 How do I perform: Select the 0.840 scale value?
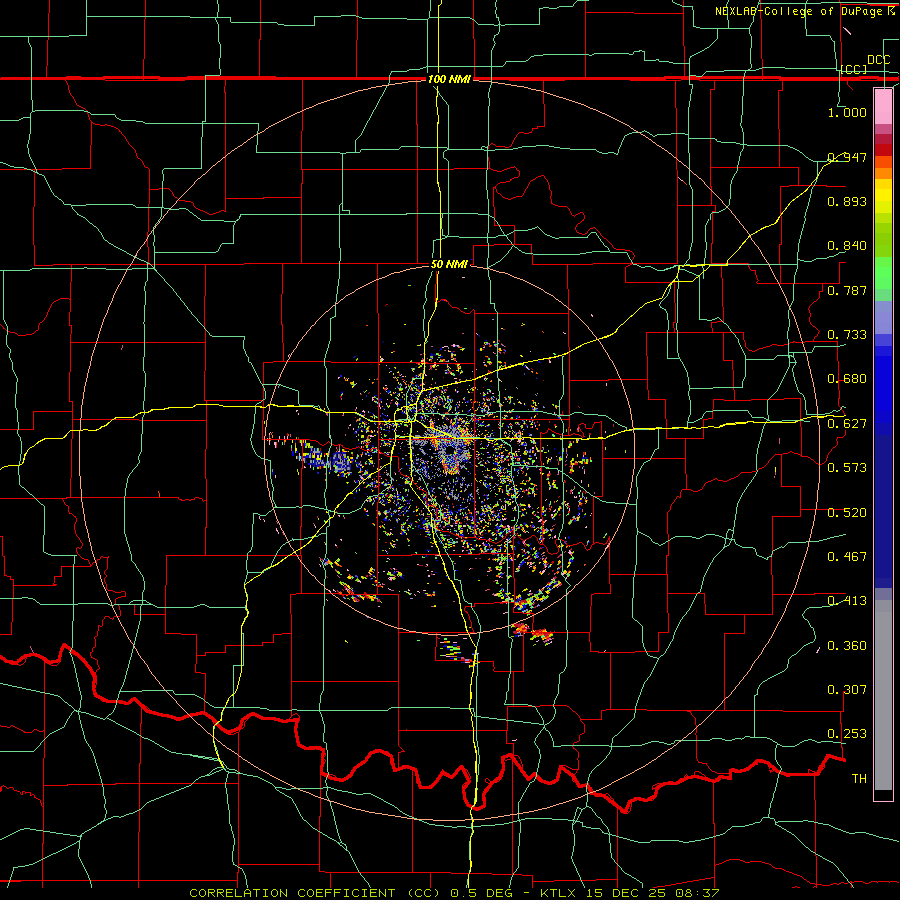(847, 245)
